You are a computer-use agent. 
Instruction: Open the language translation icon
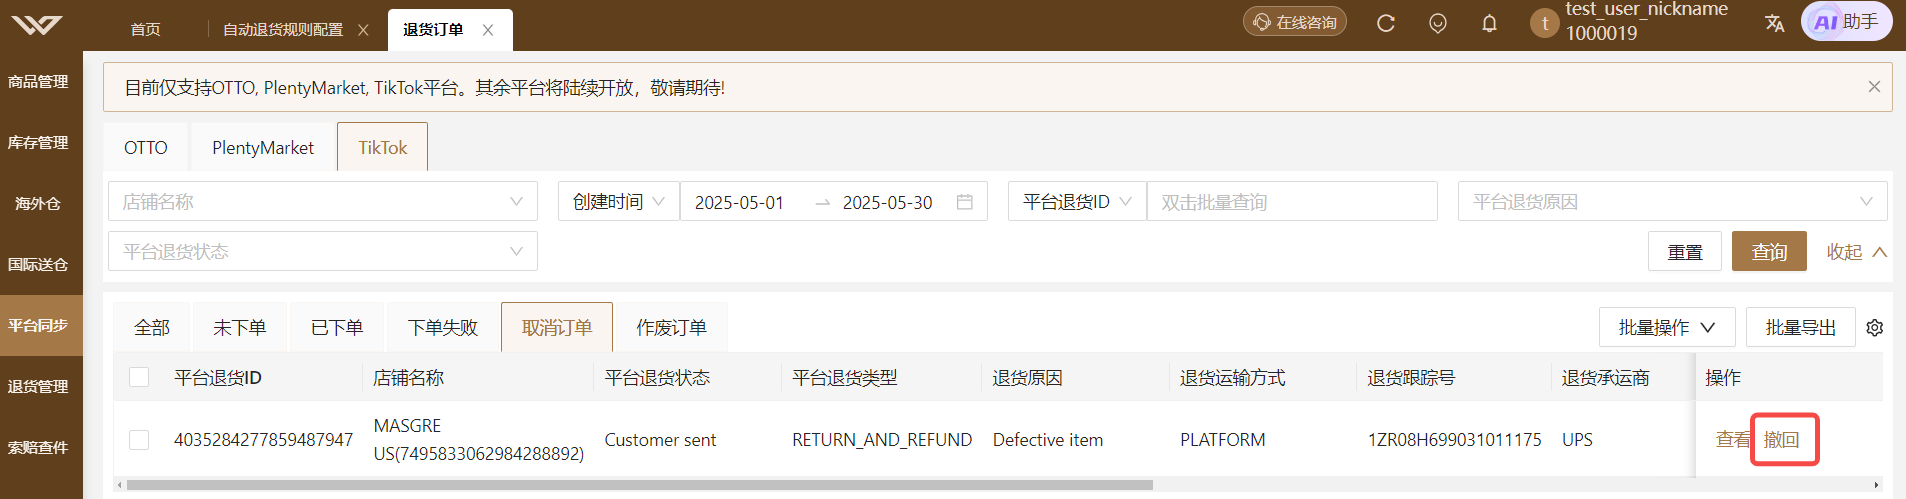1774,23
